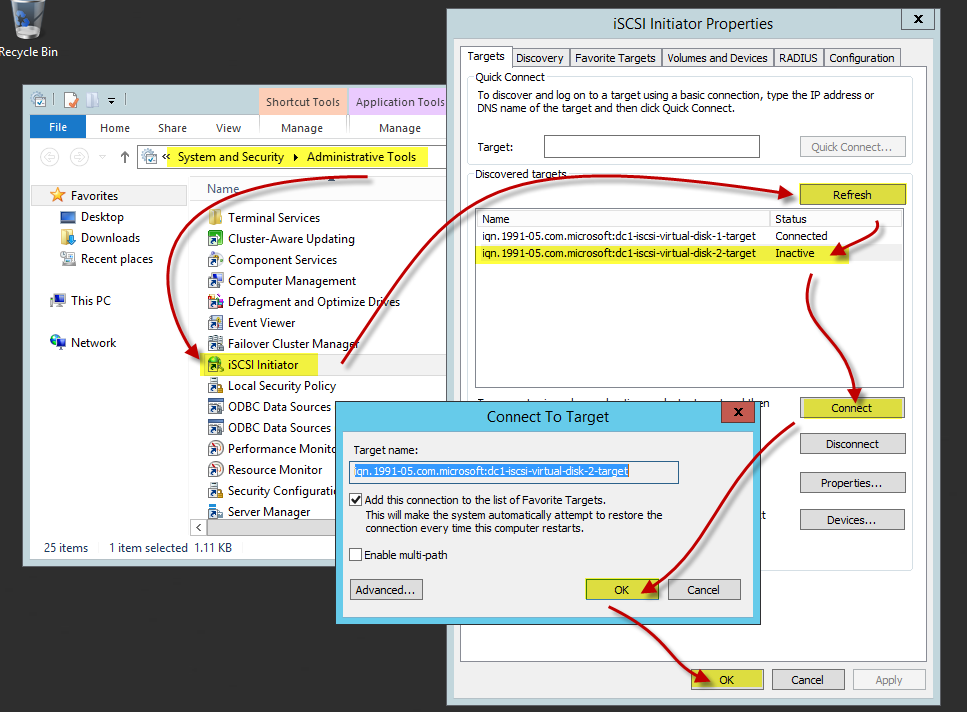
Task: Open the Explorer Share ribbon tab
Action: [x=172, y=128]
